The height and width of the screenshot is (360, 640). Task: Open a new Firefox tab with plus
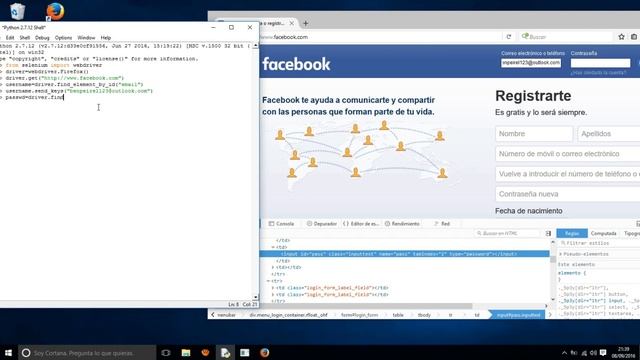coord(306,23)
